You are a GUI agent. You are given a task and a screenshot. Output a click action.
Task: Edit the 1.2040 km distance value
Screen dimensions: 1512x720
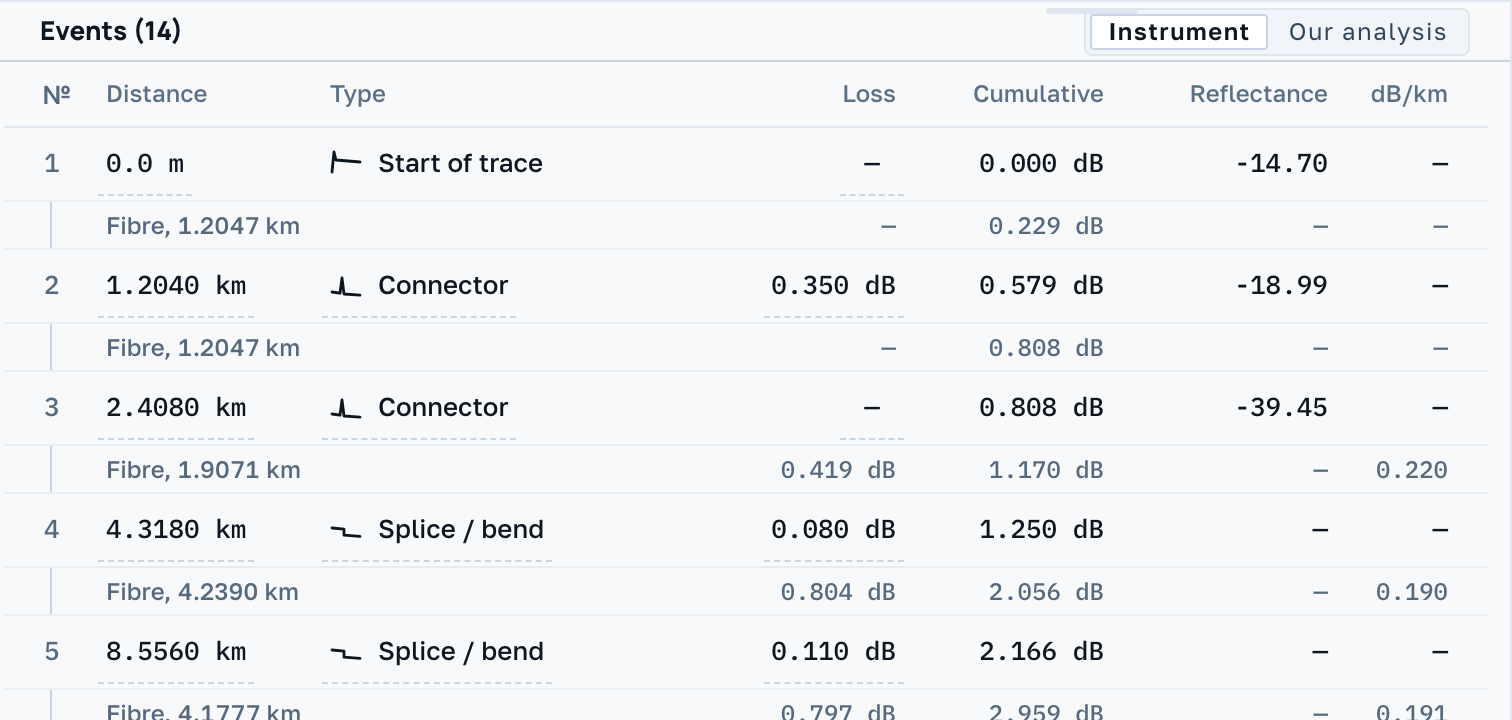click(x=176, y=286)
